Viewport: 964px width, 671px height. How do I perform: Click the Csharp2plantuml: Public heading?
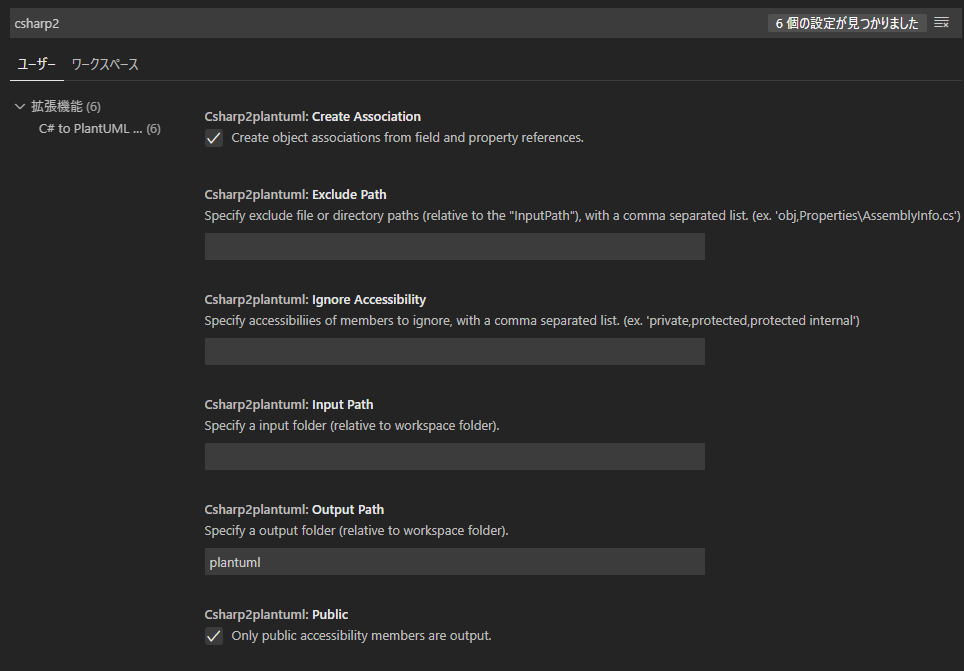pos(276,614)
